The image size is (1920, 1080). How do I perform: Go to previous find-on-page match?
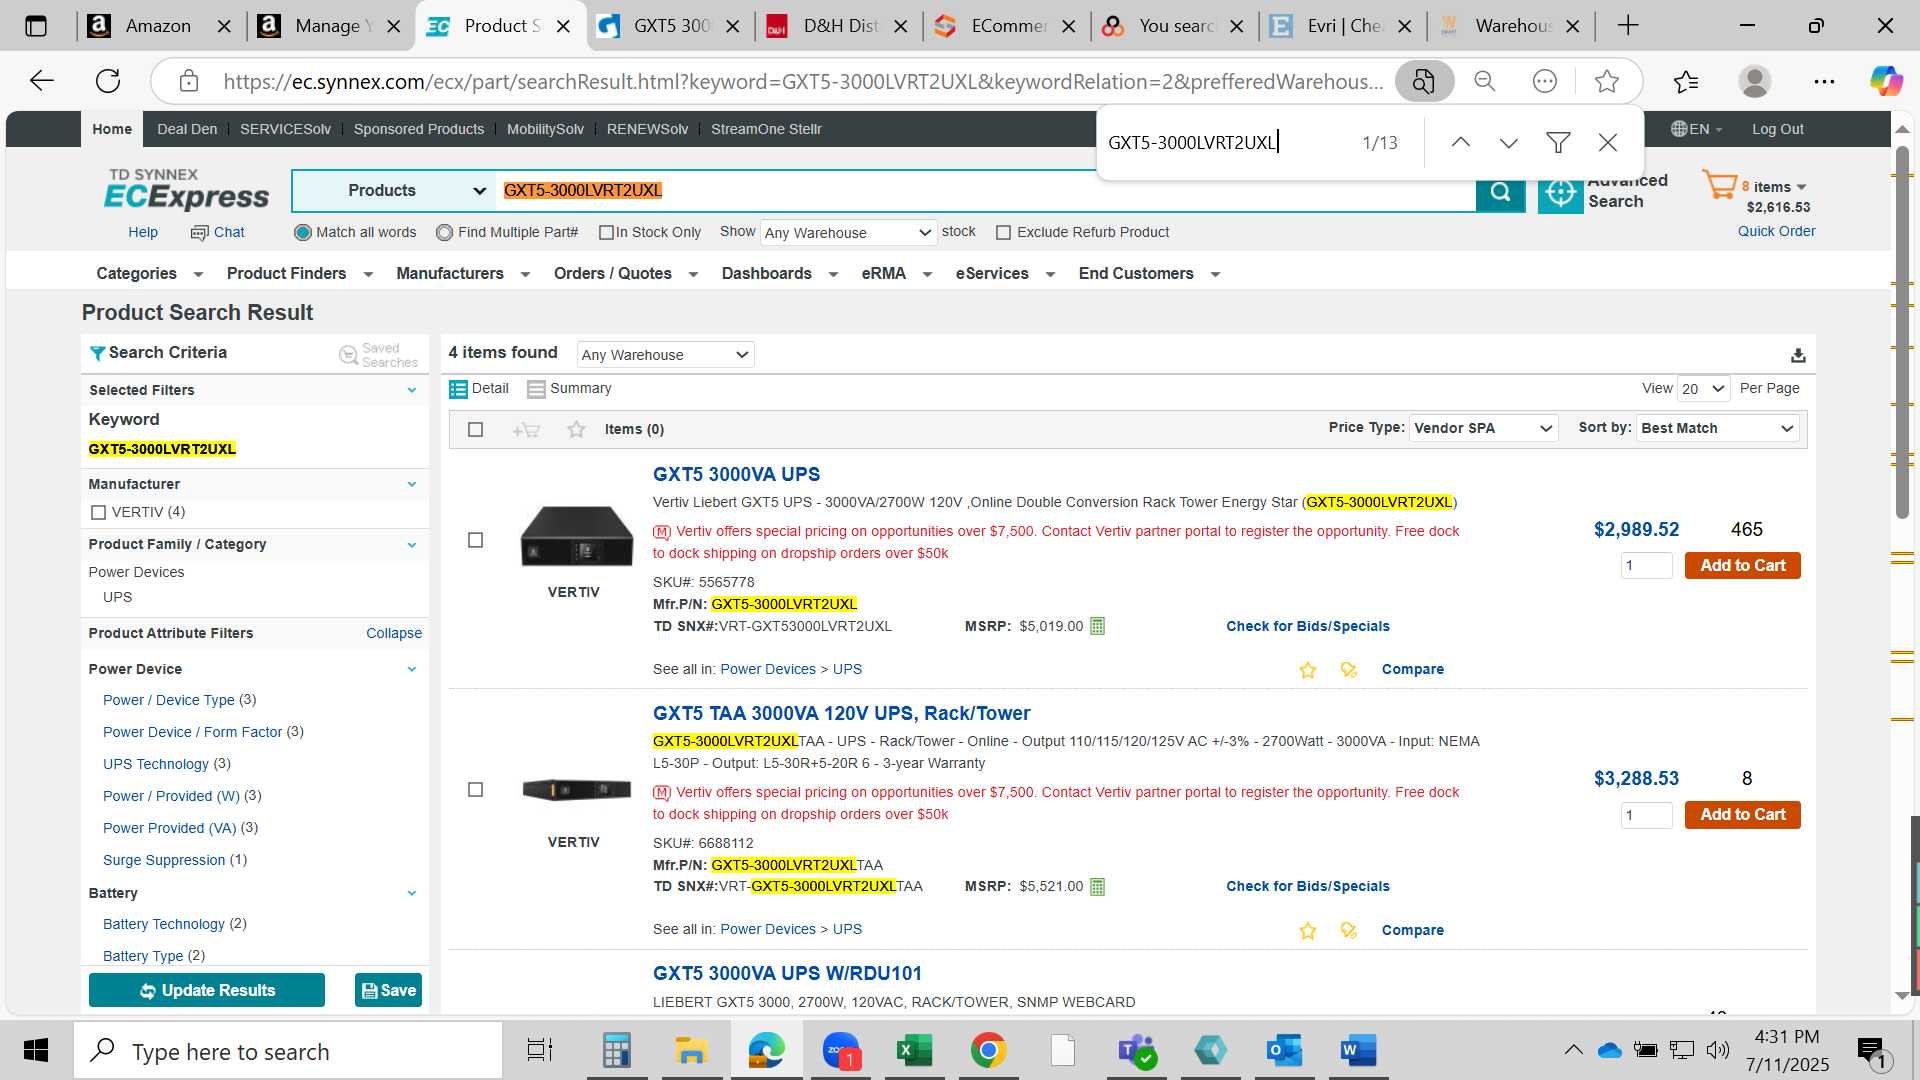click(x=1461, y=143)
